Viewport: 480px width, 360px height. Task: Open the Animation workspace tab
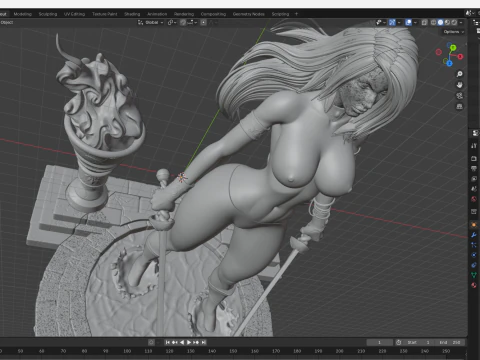click(x=157, y=14)
